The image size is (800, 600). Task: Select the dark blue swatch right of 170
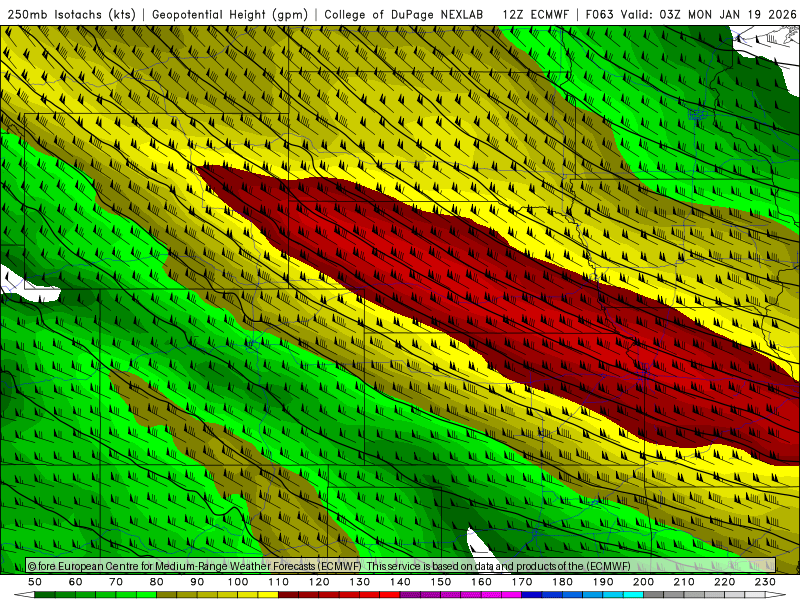532,595
